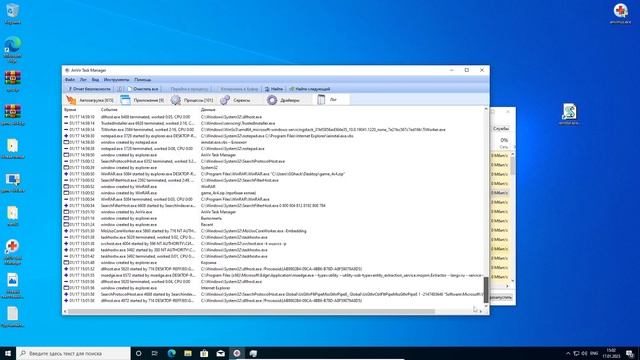This screenshot has width=640, height=360.
Task: Select the notepad.exe 3720 started row
Action: point(273,136)
